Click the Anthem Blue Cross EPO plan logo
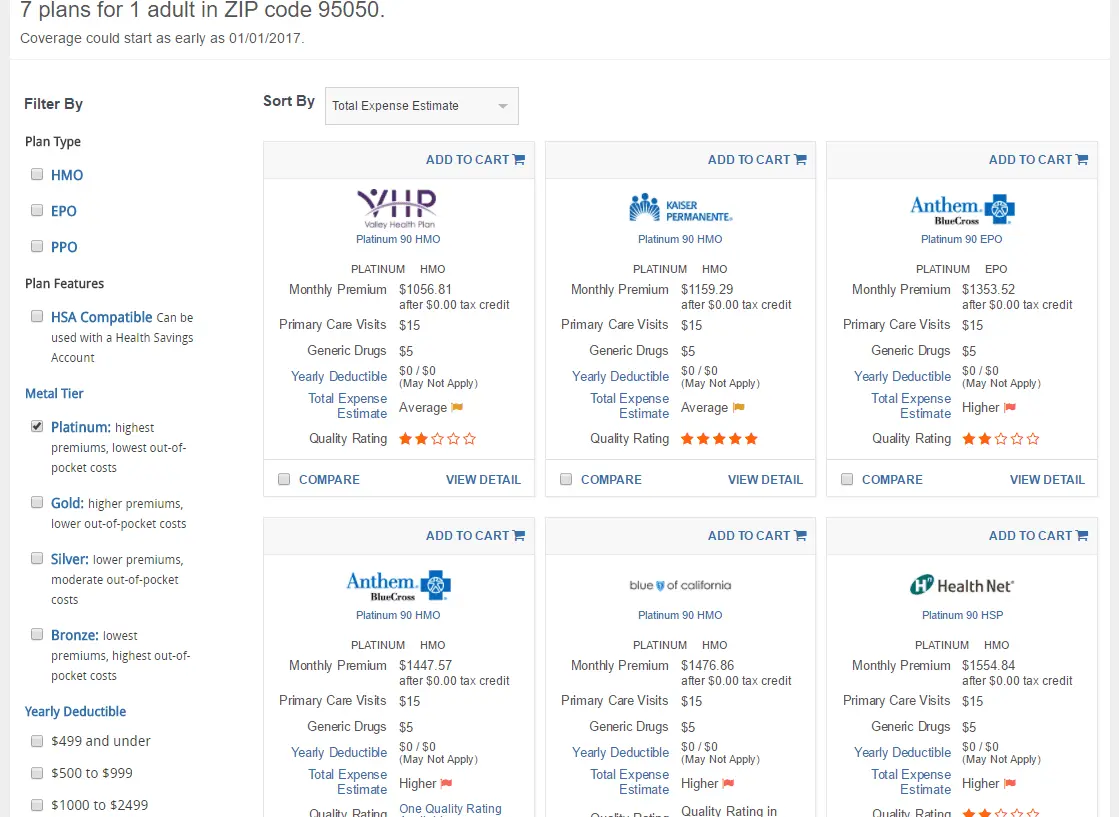The width and height of the screenshot is (1119, 817). (x=961, y=208)
